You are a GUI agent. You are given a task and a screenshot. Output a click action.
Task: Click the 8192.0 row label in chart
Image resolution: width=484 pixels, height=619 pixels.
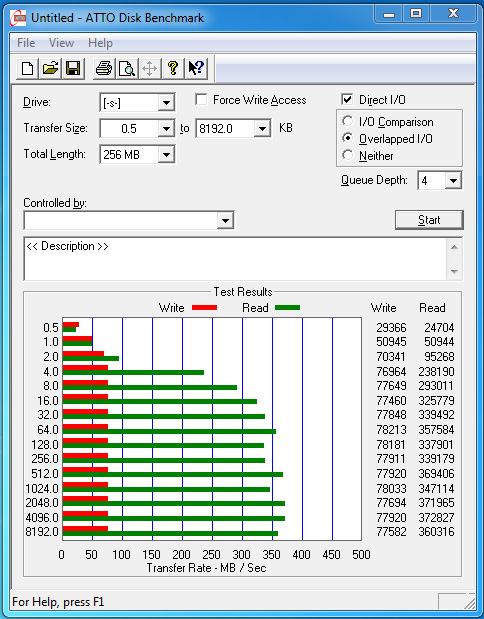[x=42, y=532]
